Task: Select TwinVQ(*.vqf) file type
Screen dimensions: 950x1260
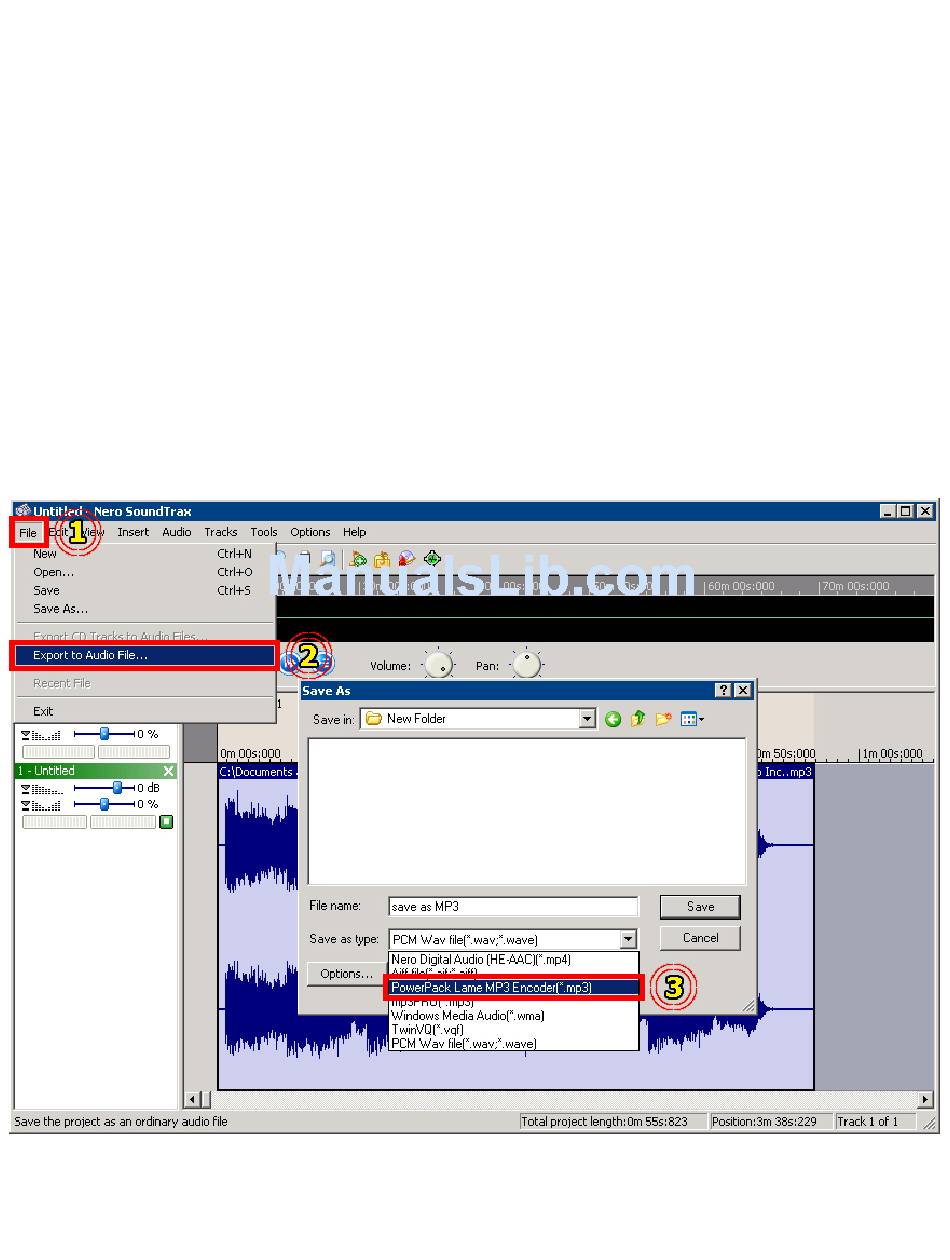Action: (513, 1029)
